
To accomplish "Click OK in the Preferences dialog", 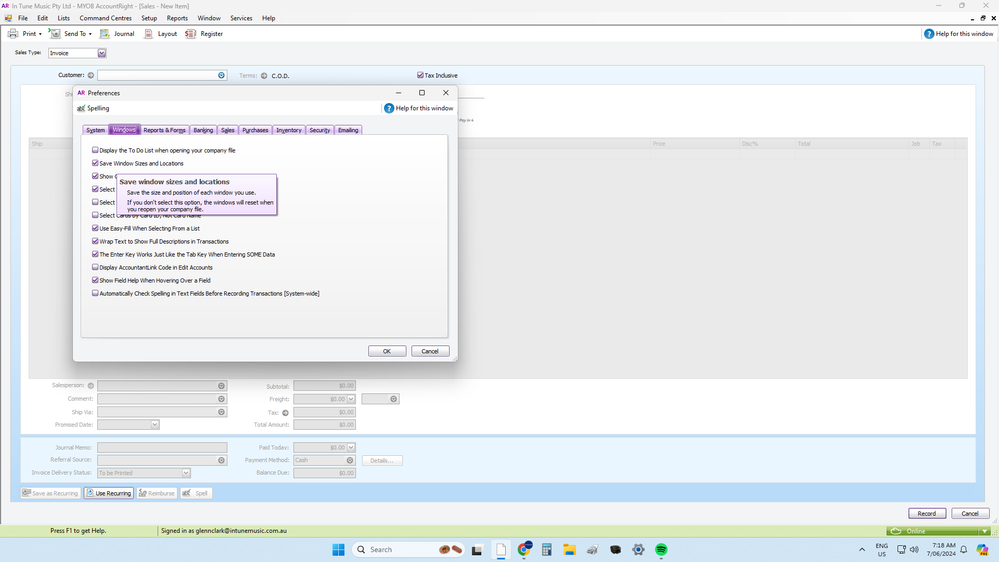I will coord(386,351).
